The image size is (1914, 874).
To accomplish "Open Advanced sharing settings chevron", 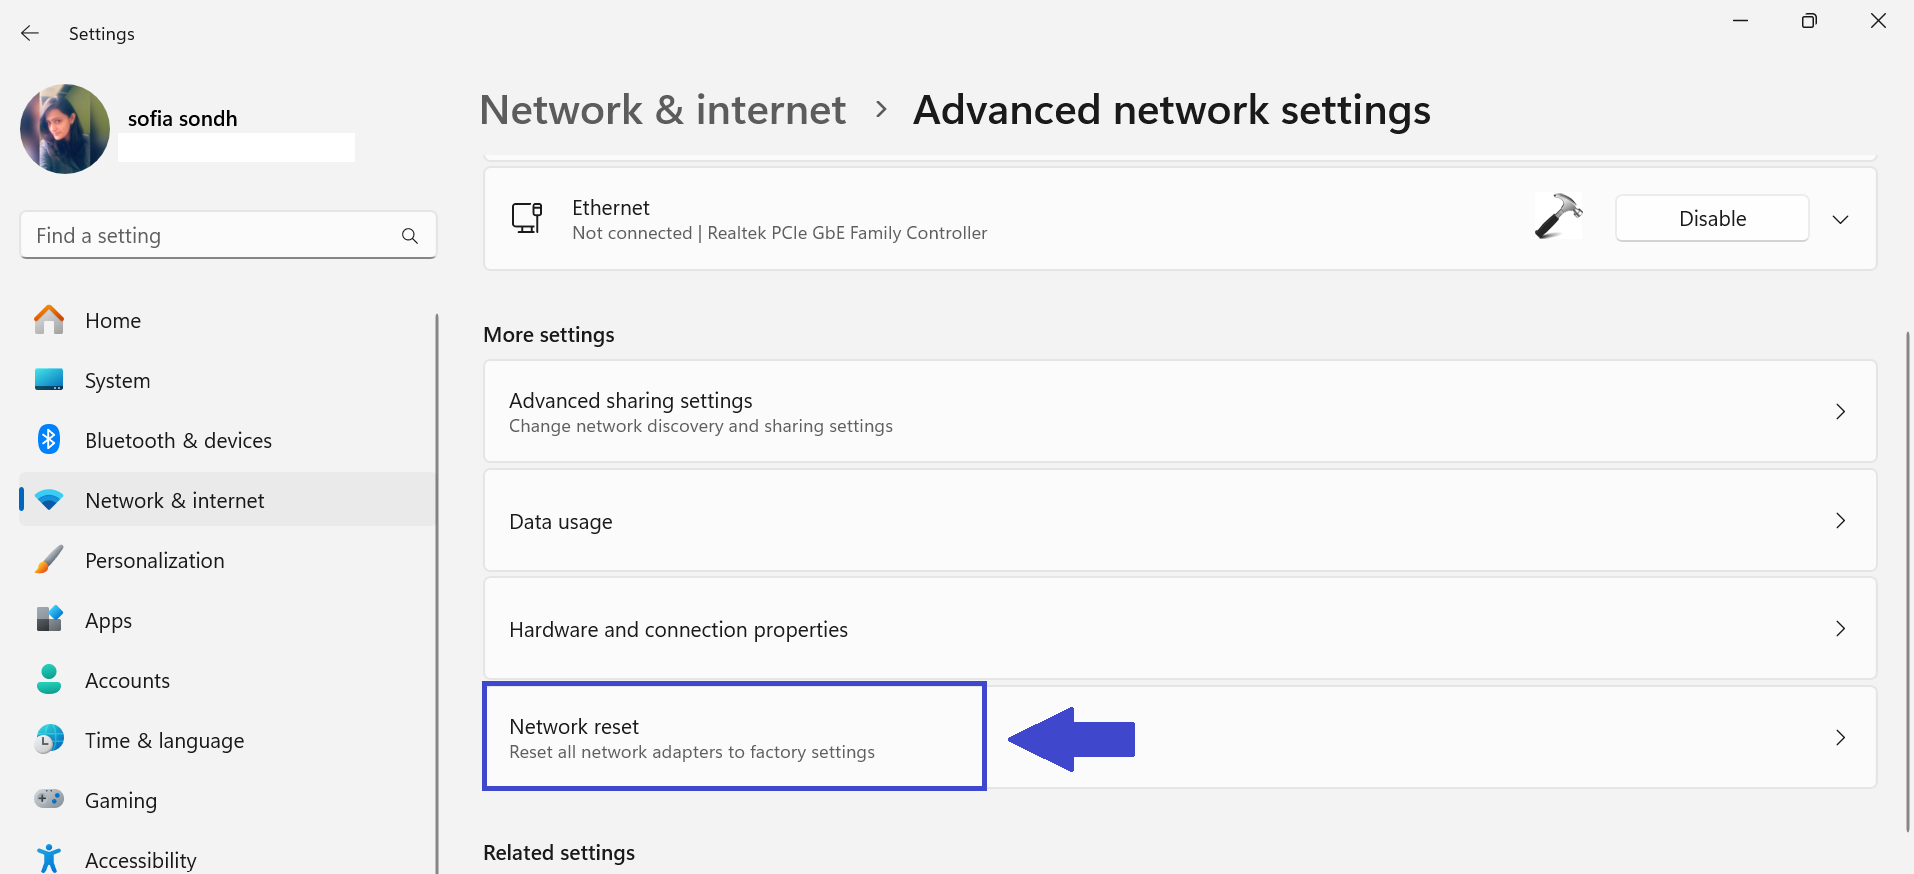I will [1840, 412].
